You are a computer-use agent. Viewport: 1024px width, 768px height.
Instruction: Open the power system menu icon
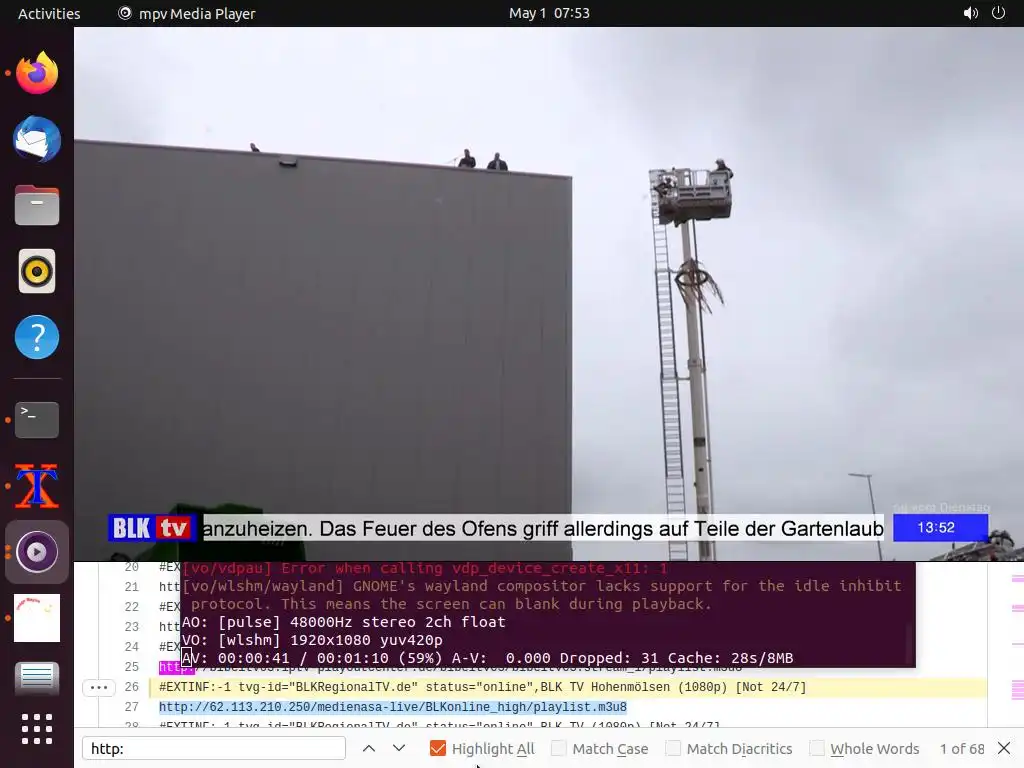tap(998, 13)
